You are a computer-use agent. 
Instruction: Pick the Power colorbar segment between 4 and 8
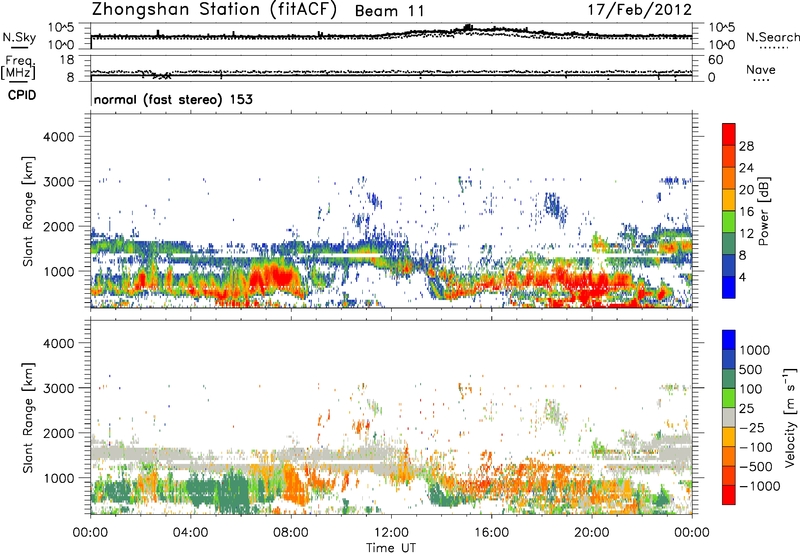click(x=729, y=265)
